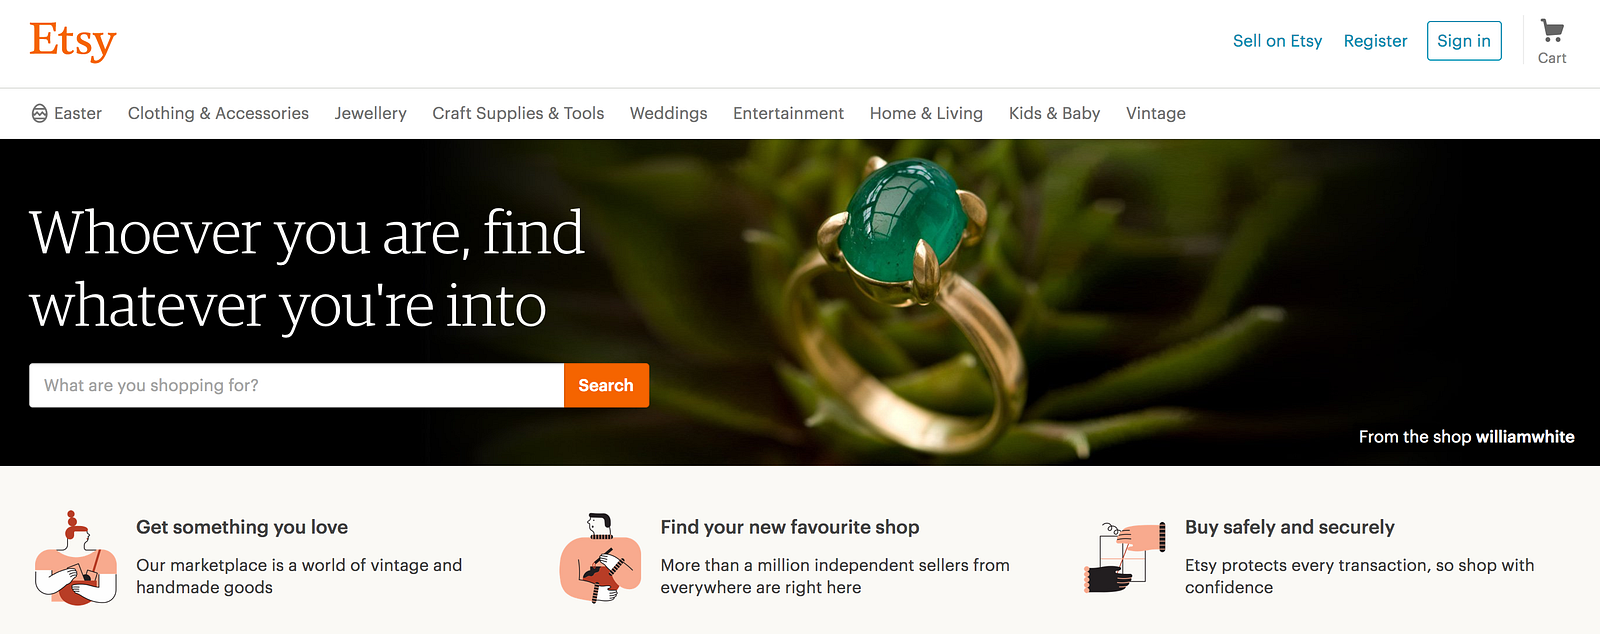The width and height of the screenshot is (1600, 634).
Task: Open the Clothing & Accessories category
Action: pyautogui.click(x=218, y=113)
